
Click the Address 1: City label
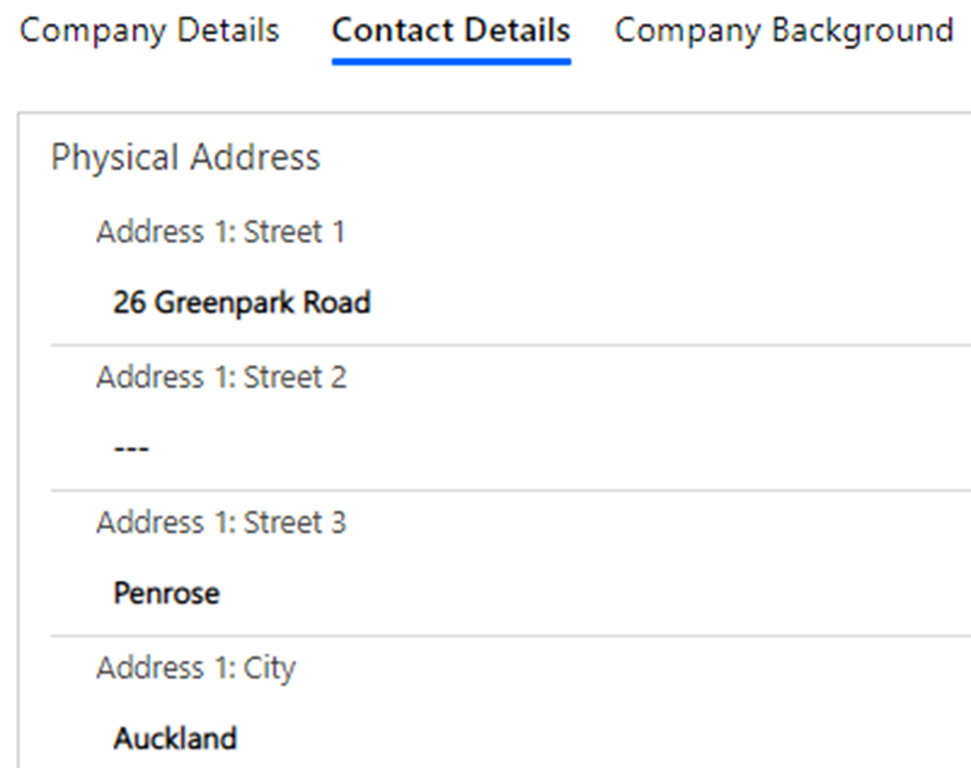196,667
